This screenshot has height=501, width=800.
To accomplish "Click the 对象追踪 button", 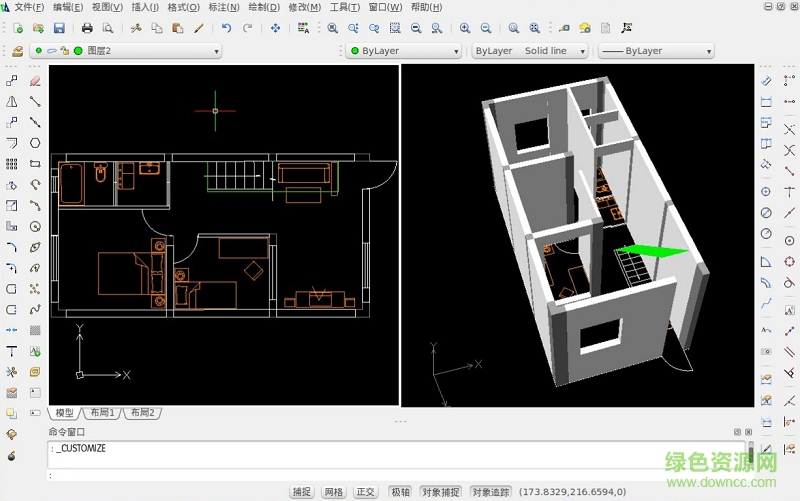I will [x=491, y=492].
